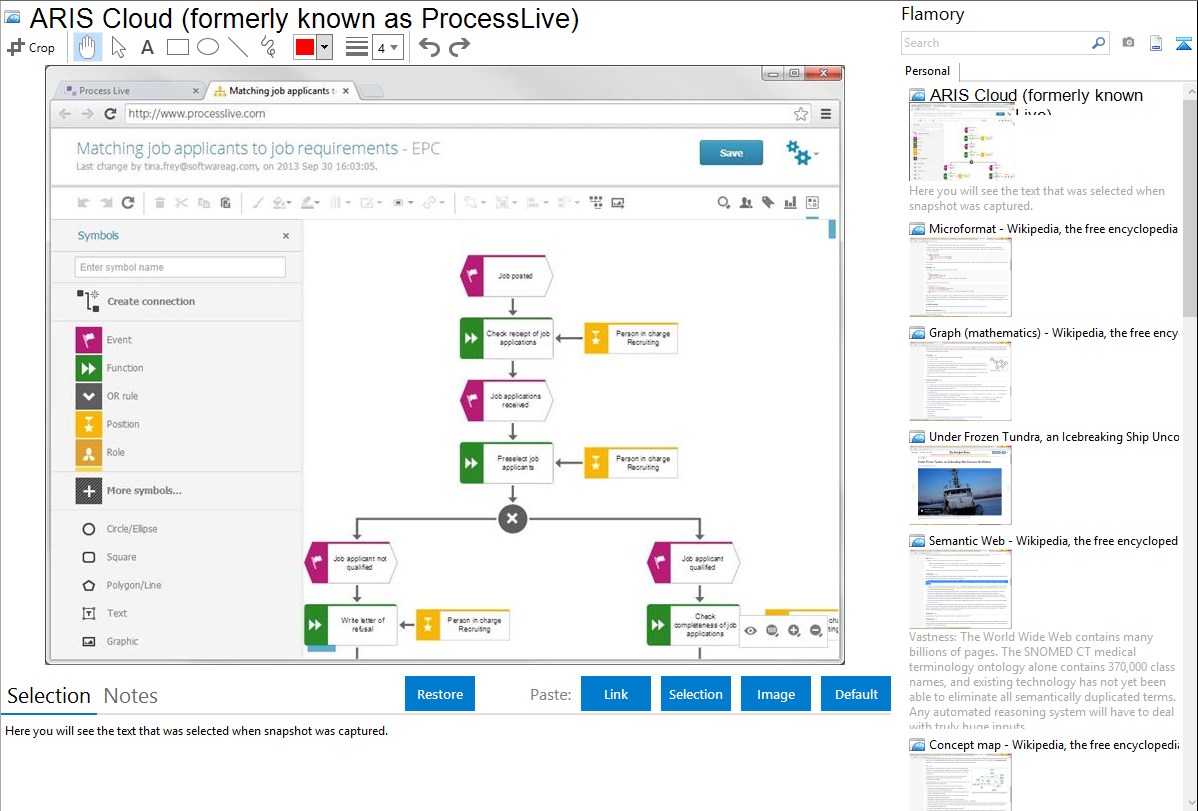The image size is (1198, 811).
Task: Click the people icon in editor toolbar
Action: [x=746, y=203]
